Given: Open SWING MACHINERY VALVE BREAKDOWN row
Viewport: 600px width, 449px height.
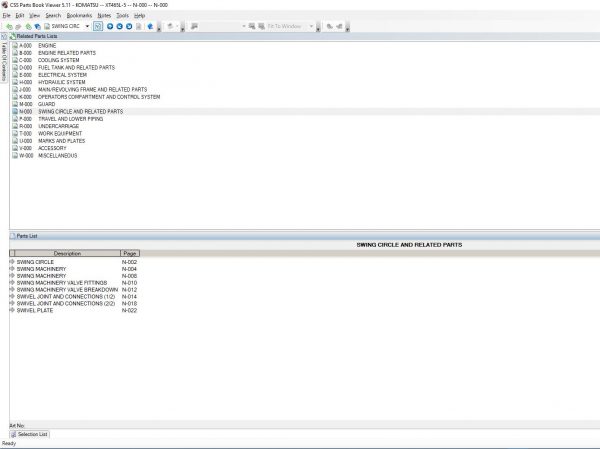Looking at the screenshot, I should click(x=73, y=290).
